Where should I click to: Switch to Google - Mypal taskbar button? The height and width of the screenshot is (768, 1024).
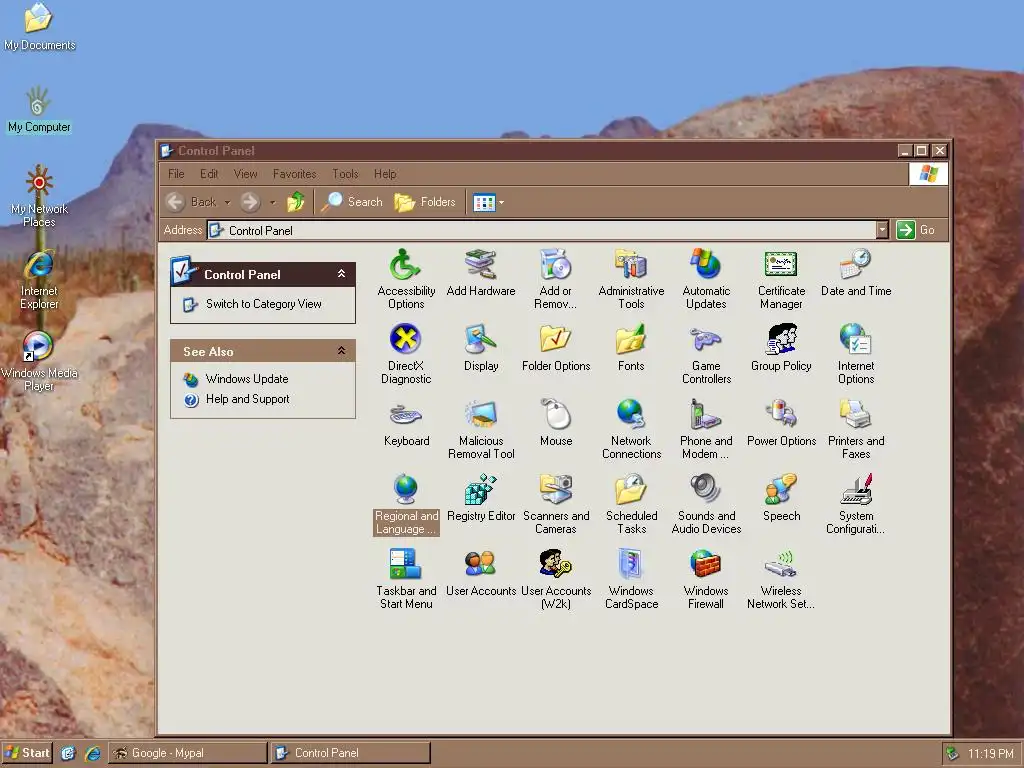point(188,753)
